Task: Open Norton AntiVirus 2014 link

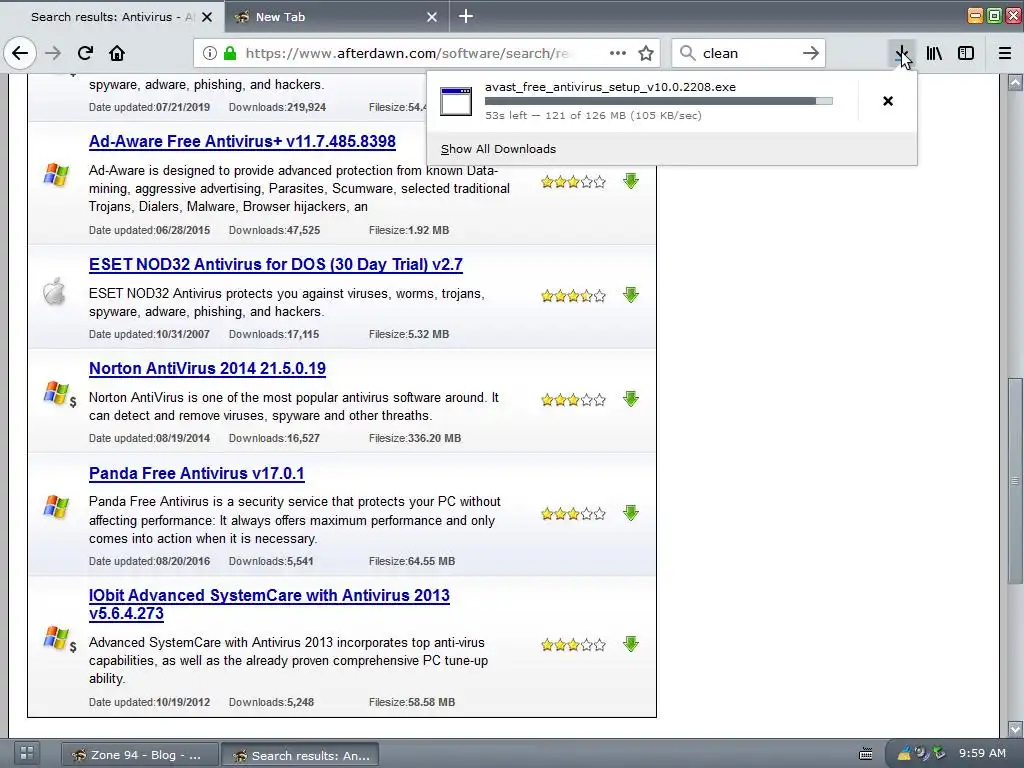Action: 207,368
